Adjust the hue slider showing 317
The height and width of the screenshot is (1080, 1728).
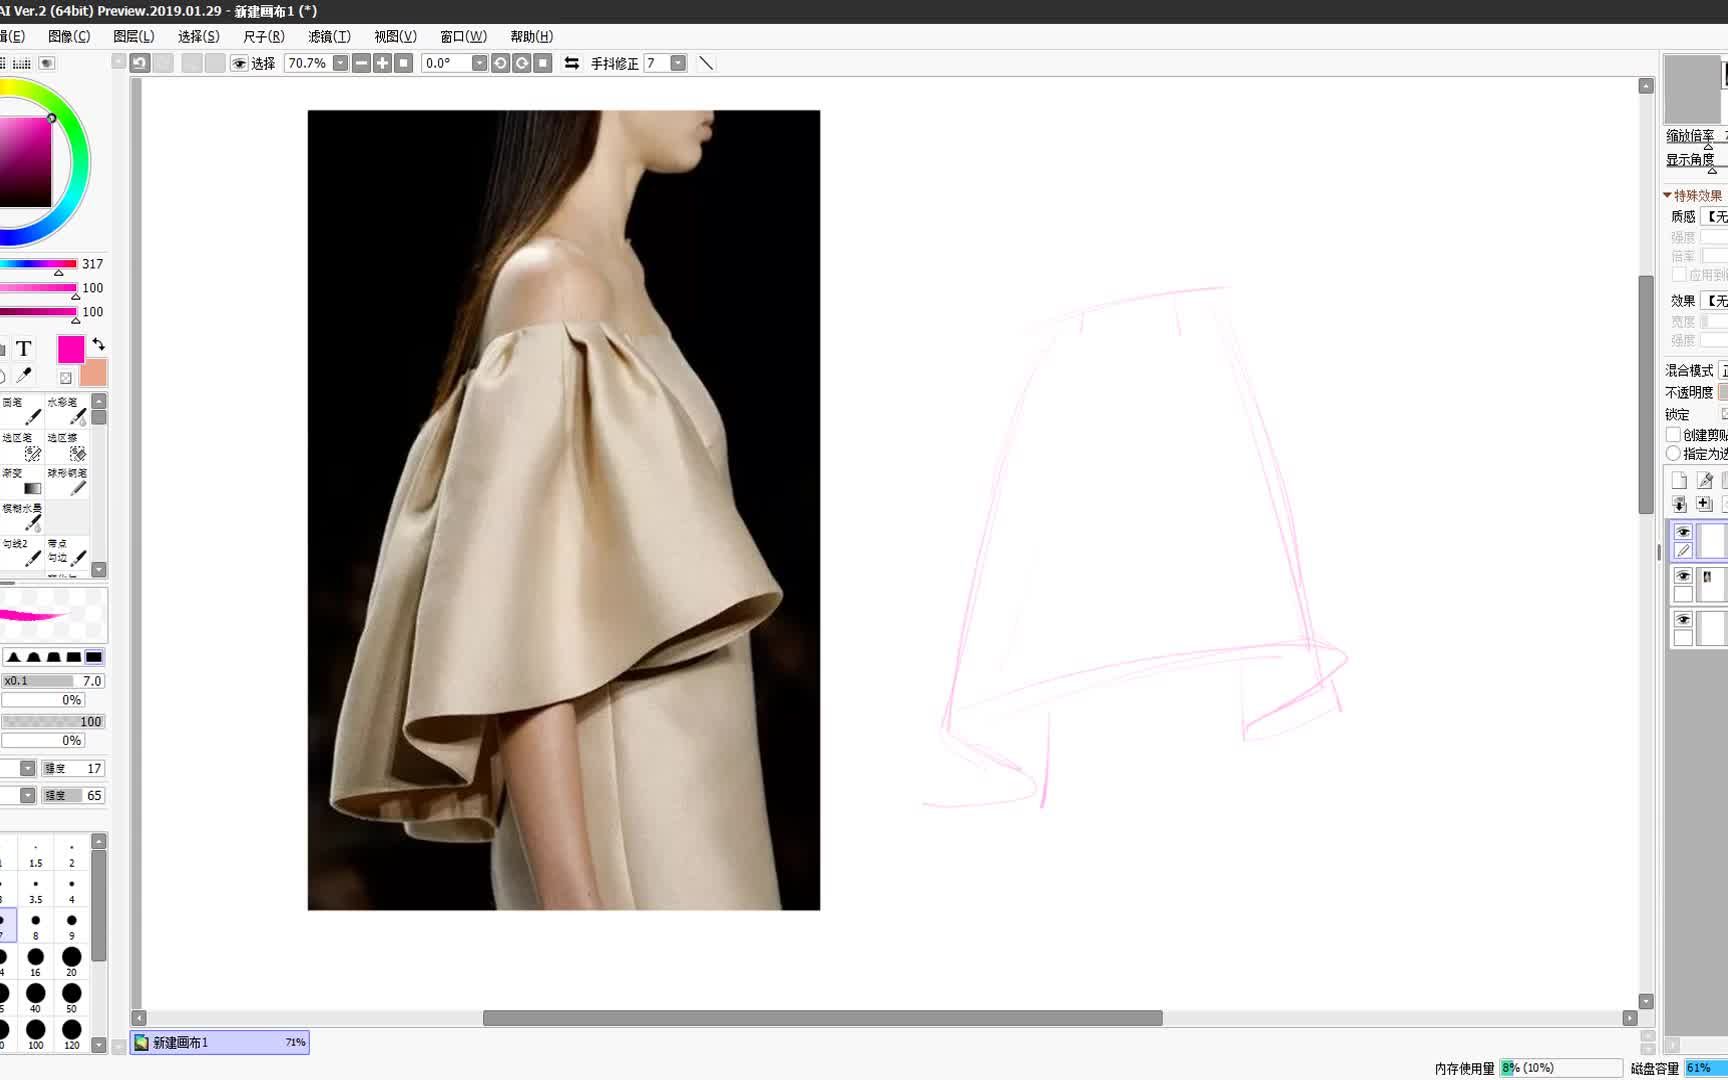click(x=38, y=264)
